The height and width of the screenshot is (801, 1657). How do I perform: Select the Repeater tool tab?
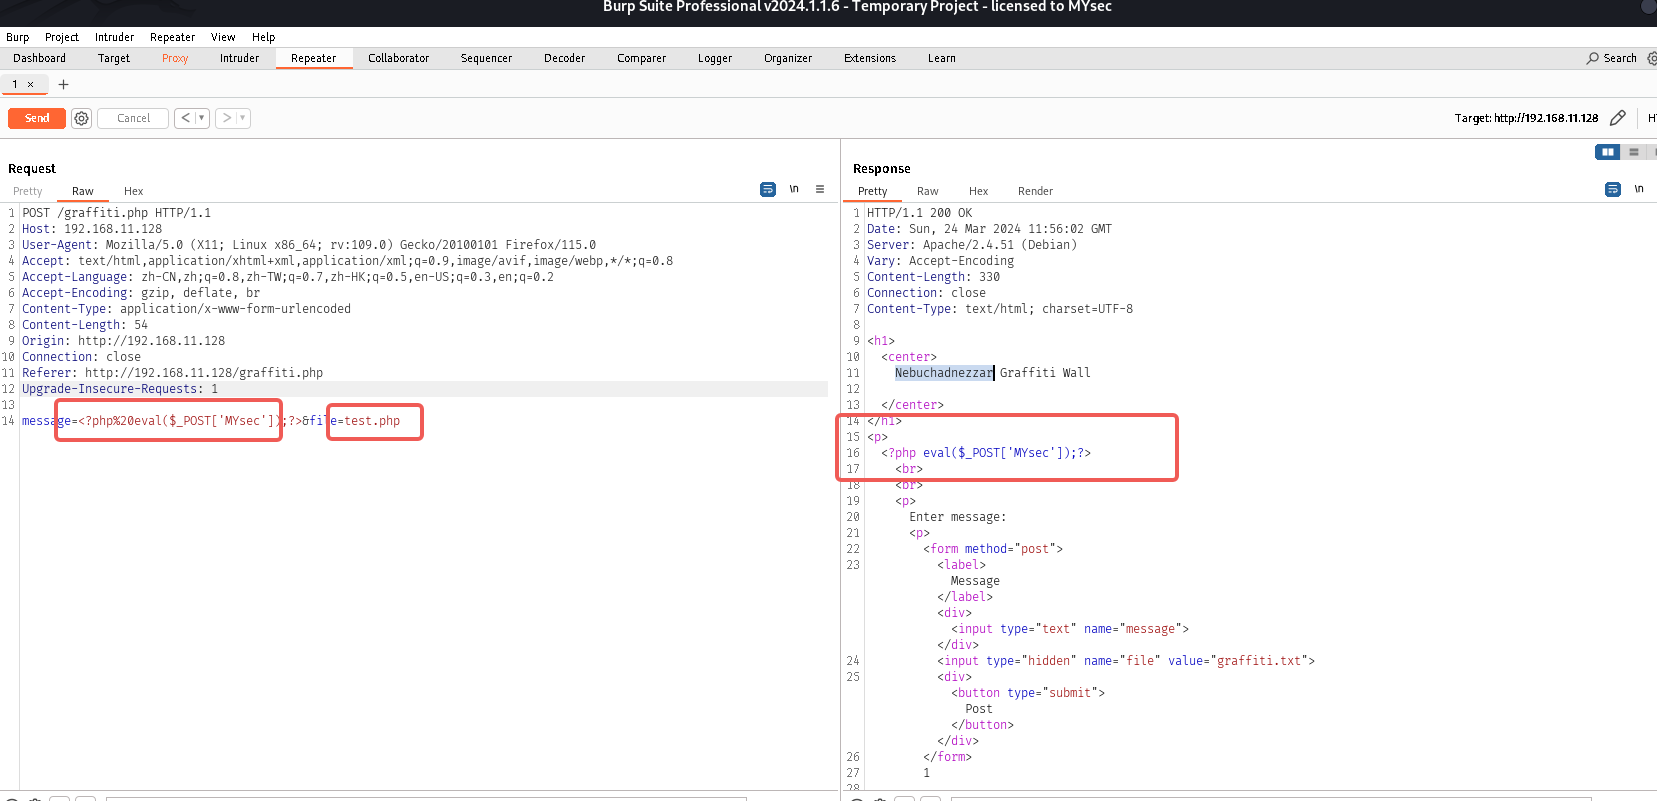(x=313, y=58)
